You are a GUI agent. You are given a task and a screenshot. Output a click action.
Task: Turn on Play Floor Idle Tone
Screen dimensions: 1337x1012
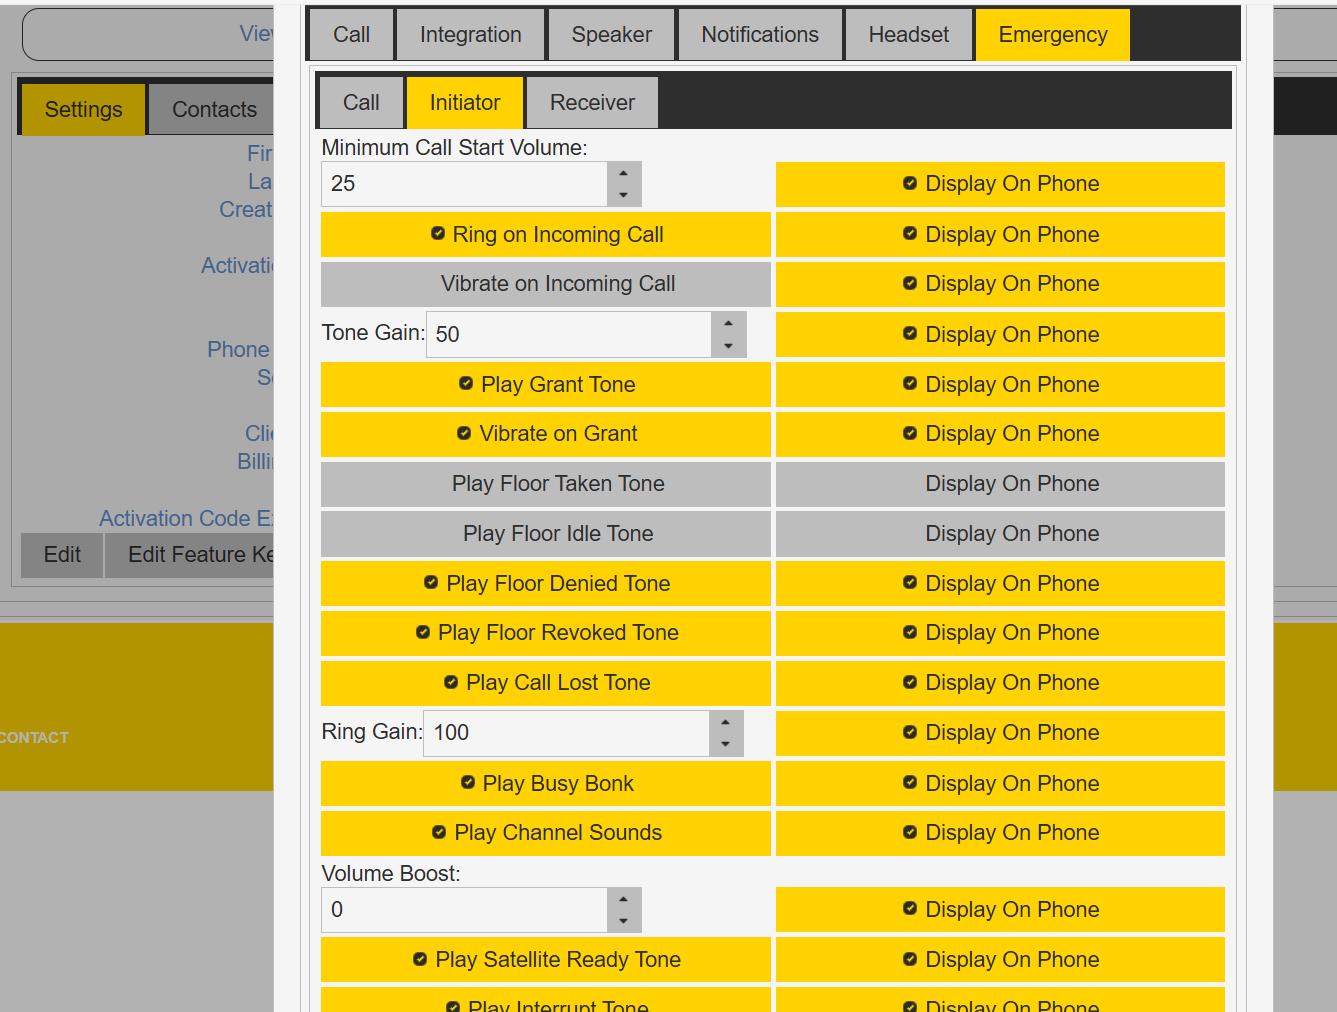[546, 534]
